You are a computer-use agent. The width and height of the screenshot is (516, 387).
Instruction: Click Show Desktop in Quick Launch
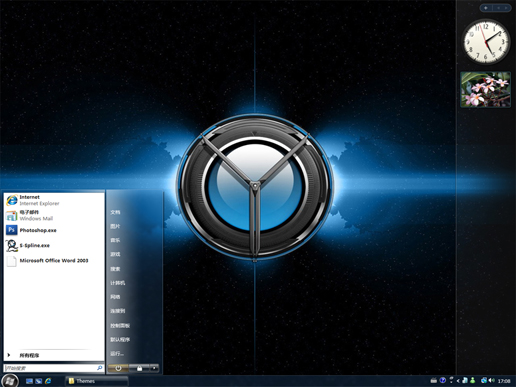coord(29,381)
